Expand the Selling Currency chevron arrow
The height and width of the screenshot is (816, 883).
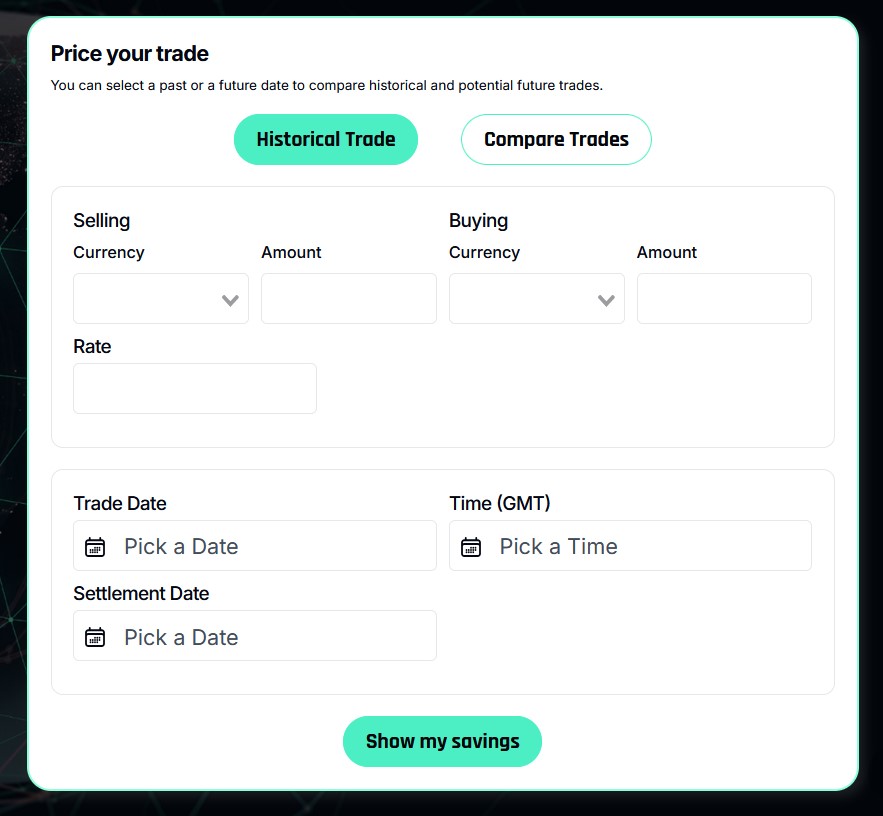click(x=230, y=300)
